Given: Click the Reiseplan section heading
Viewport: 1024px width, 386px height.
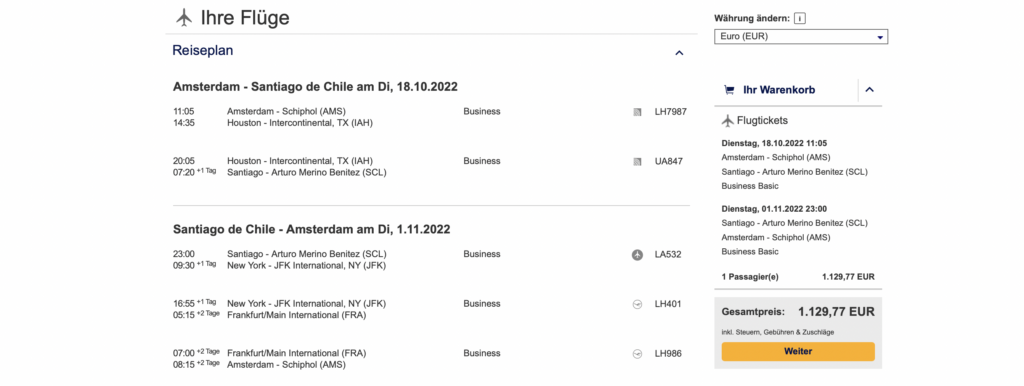Looking at the screenshot, I should click(202, 50).
